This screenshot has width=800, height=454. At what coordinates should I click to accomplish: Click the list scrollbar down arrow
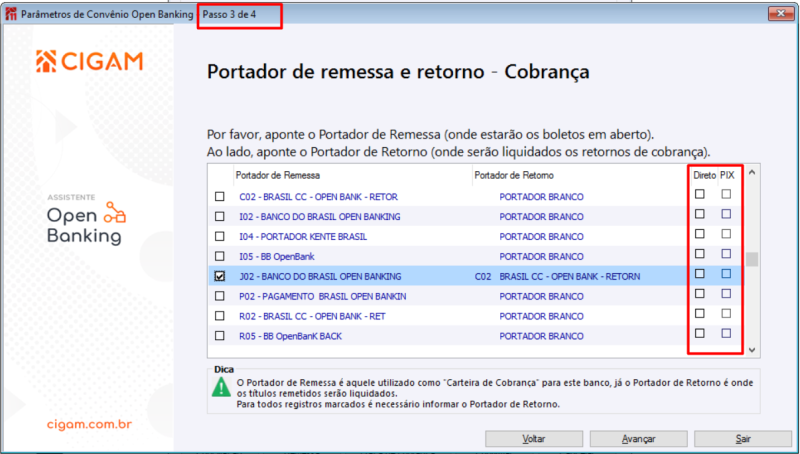tap(752, 350)
